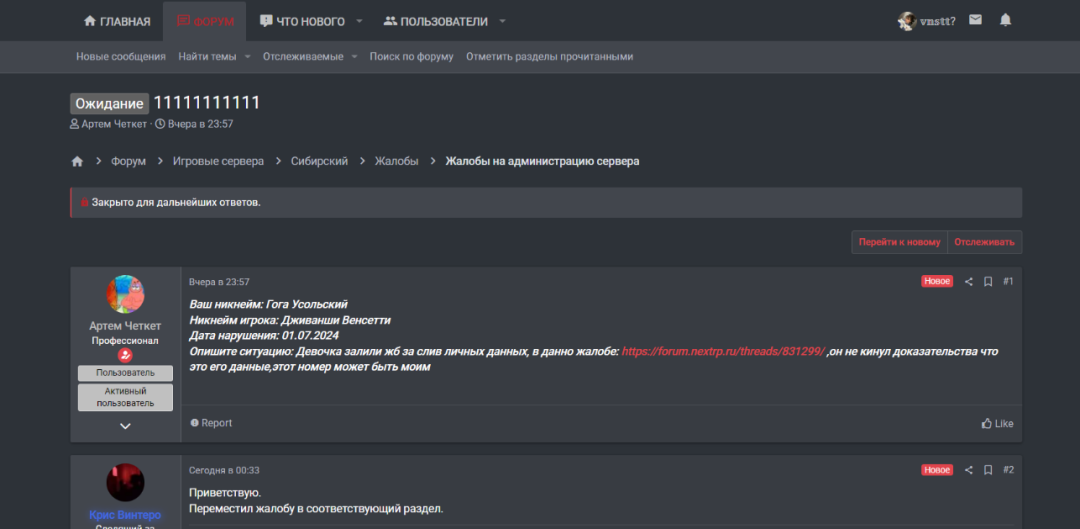This screenshot has height=529, width=1080.
Task: Expand the Отслеживаемые dropdown
Action: pyautogui.click(x=354, y=56)
